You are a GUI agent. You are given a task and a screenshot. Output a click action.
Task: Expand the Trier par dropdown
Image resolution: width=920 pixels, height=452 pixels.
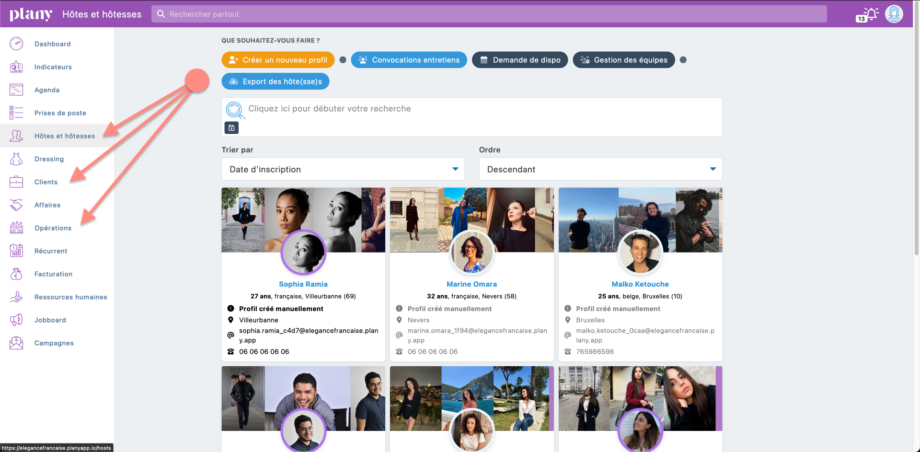[343, 169]
